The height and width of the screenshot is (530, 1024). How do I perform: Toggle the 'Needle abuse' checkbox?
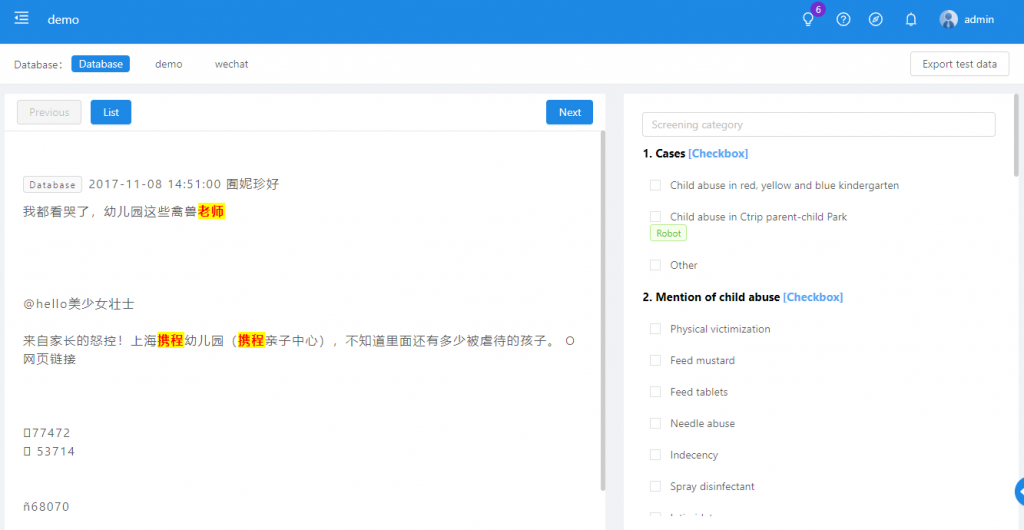(x=655, y=423)
